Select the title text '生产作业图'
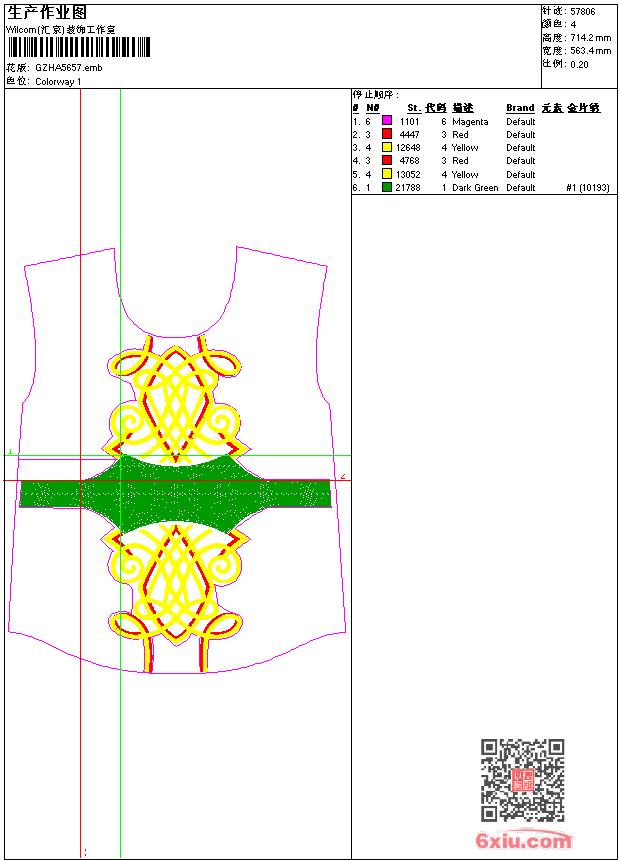Viewport: 620px width, 860px height. click(47, 13)
